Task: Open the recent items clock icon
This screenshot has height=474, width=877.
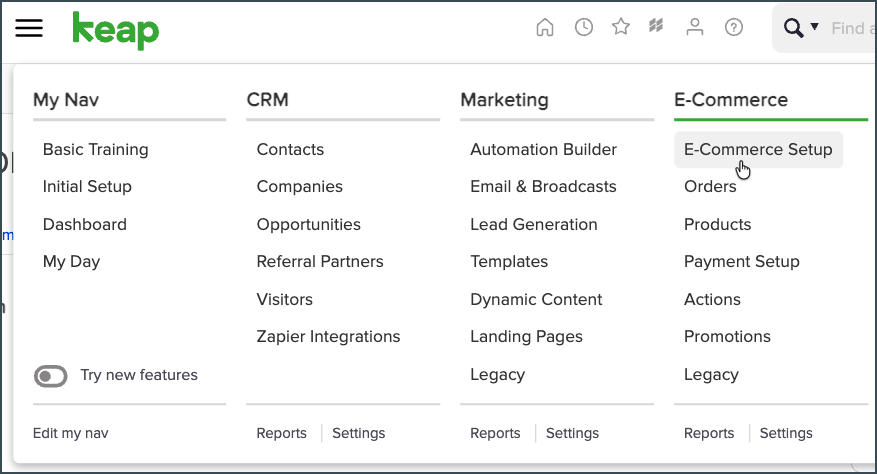Action: (583, 27)
